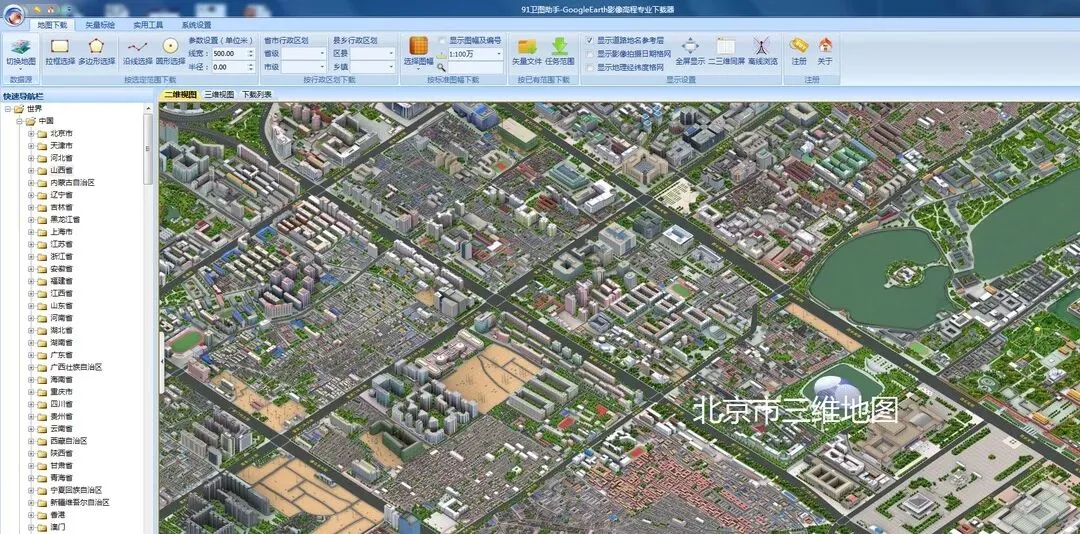Expand the 北京市 tree node
The height and width of the screenshot is (534, 1080).
(x=31, y=134)
